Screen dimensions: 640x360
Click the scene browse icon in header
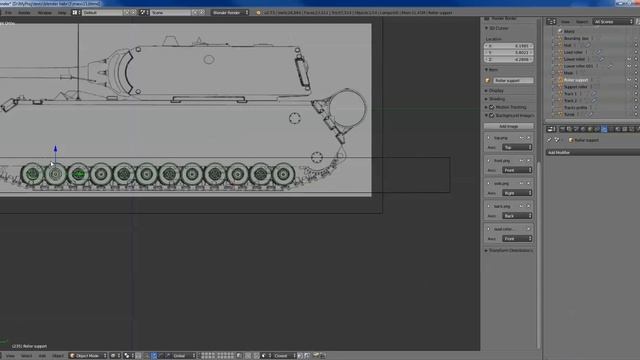[144, 13]
